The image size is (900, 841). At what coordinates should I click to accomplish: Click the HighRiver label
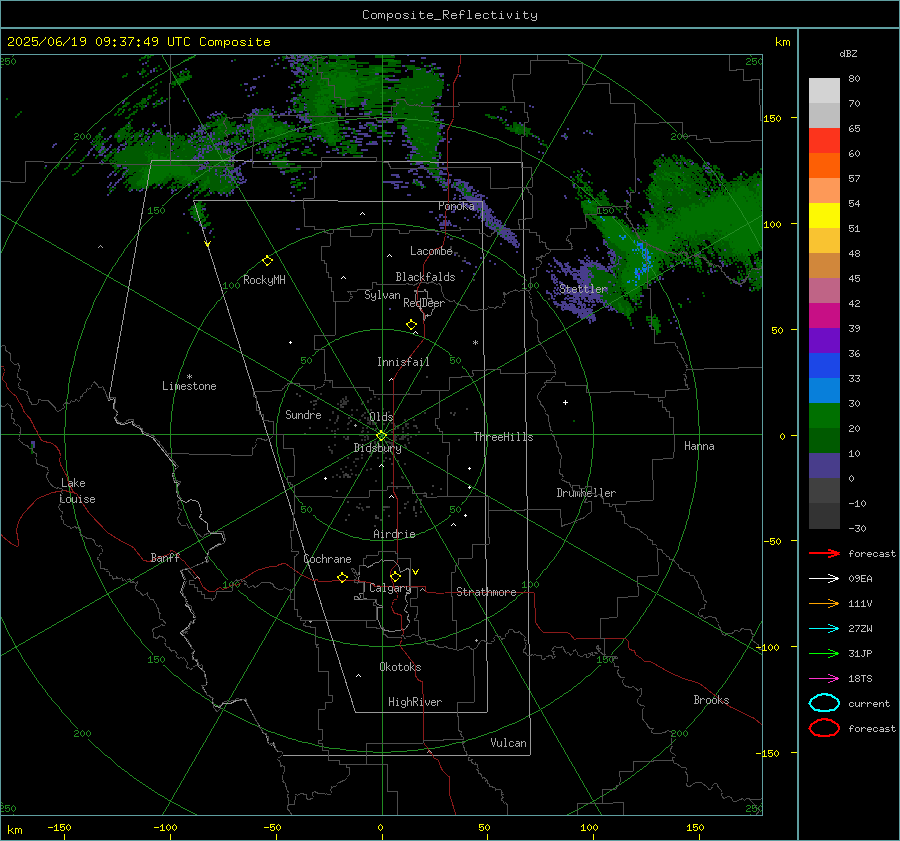[x=415, y=702]
